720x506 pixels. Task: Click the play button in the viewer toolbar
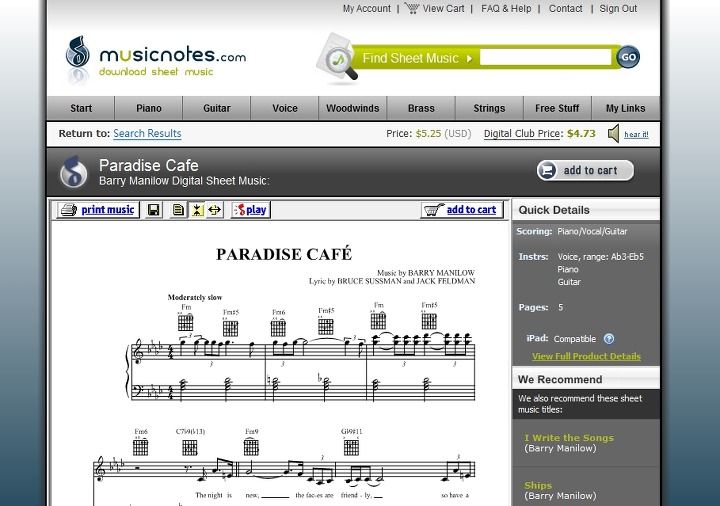pos(251,210)
